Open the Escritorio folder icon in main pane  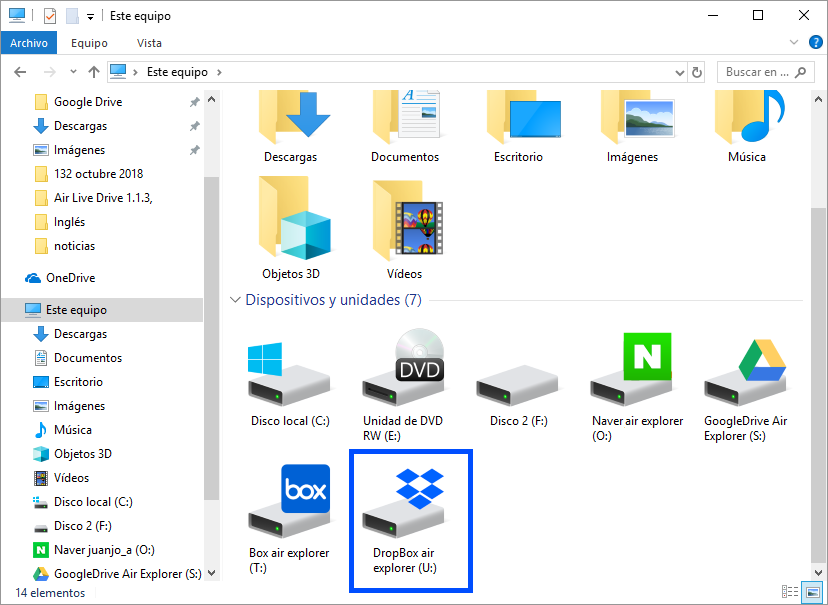(x=523, y=117)
